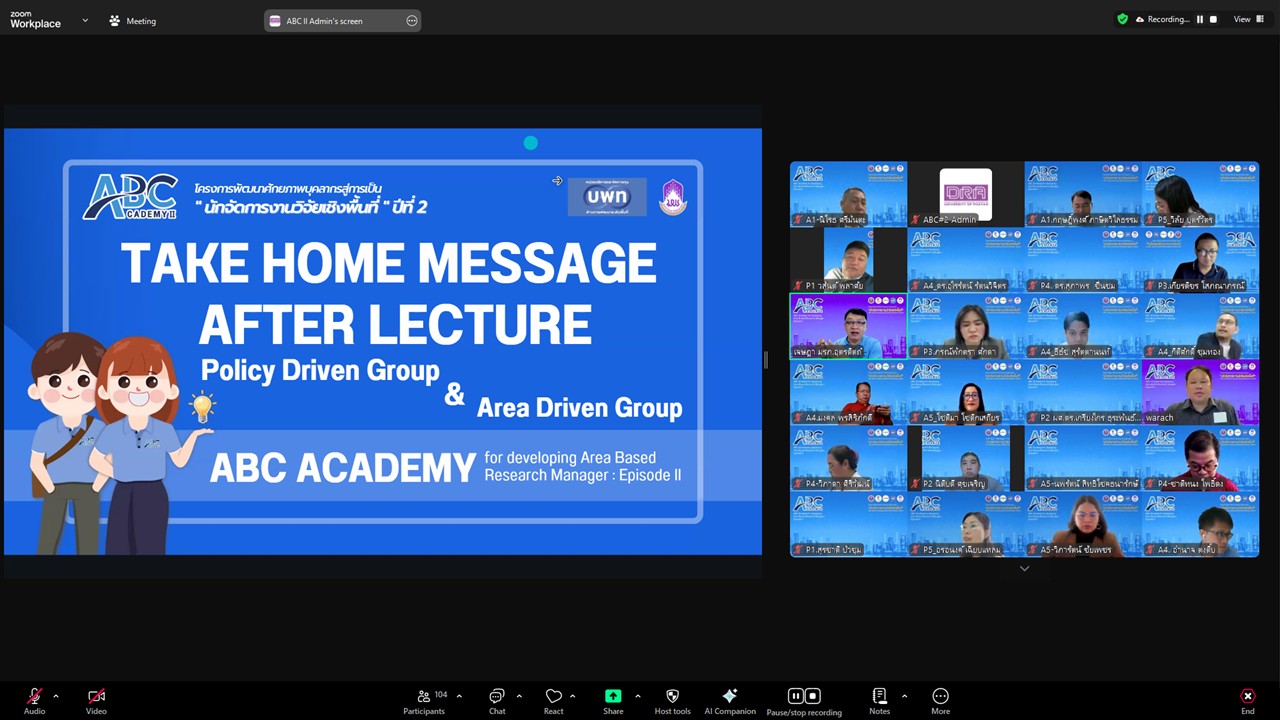Image resolution: width=1280 pixels, height=720 pixels.
Task: Open the More options menu
Action: 940,700
